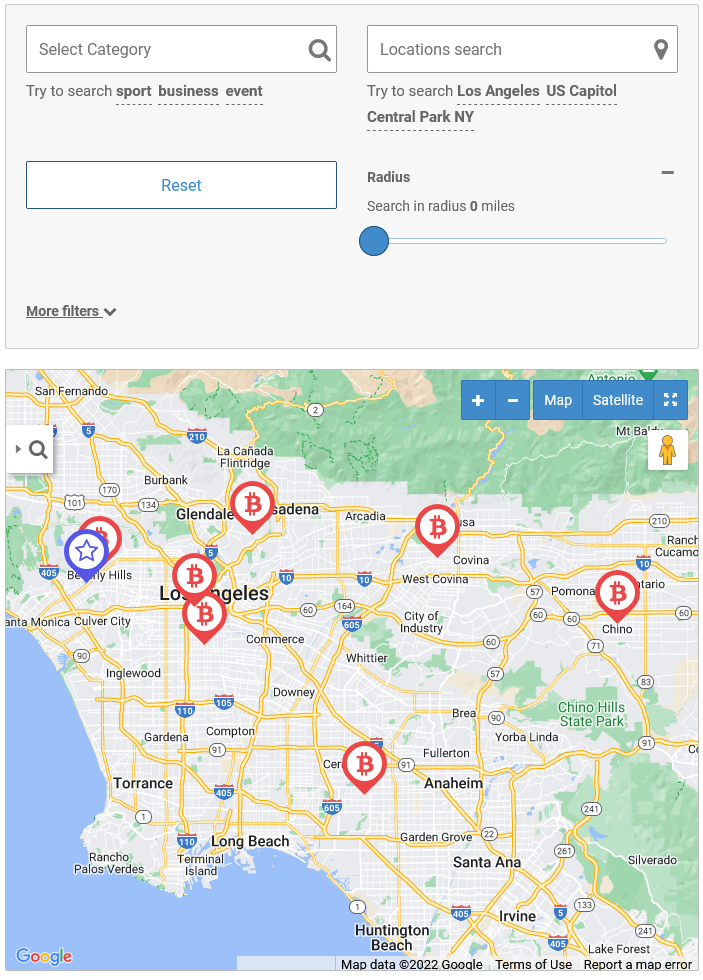
Task: Click the location pin icon in Locations search
Action: coord(661,49)
